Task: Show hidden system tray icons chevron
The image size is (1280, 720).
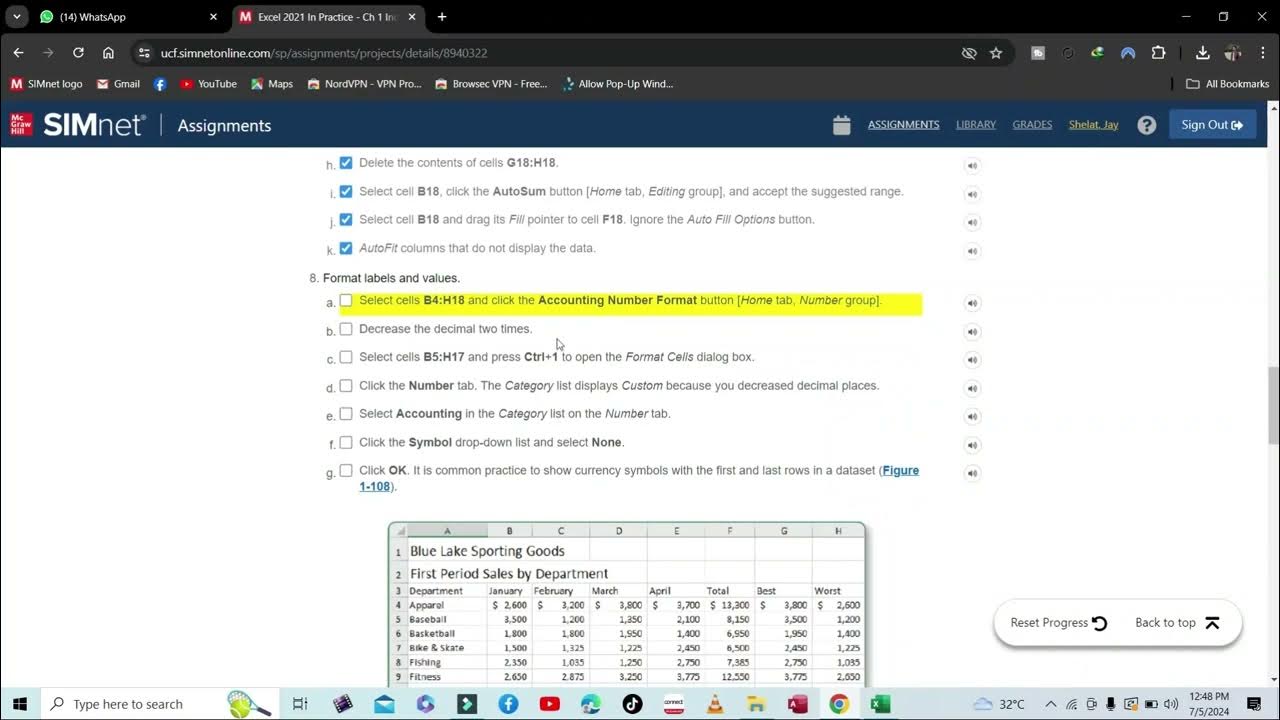Action: tap(1050, 704)
